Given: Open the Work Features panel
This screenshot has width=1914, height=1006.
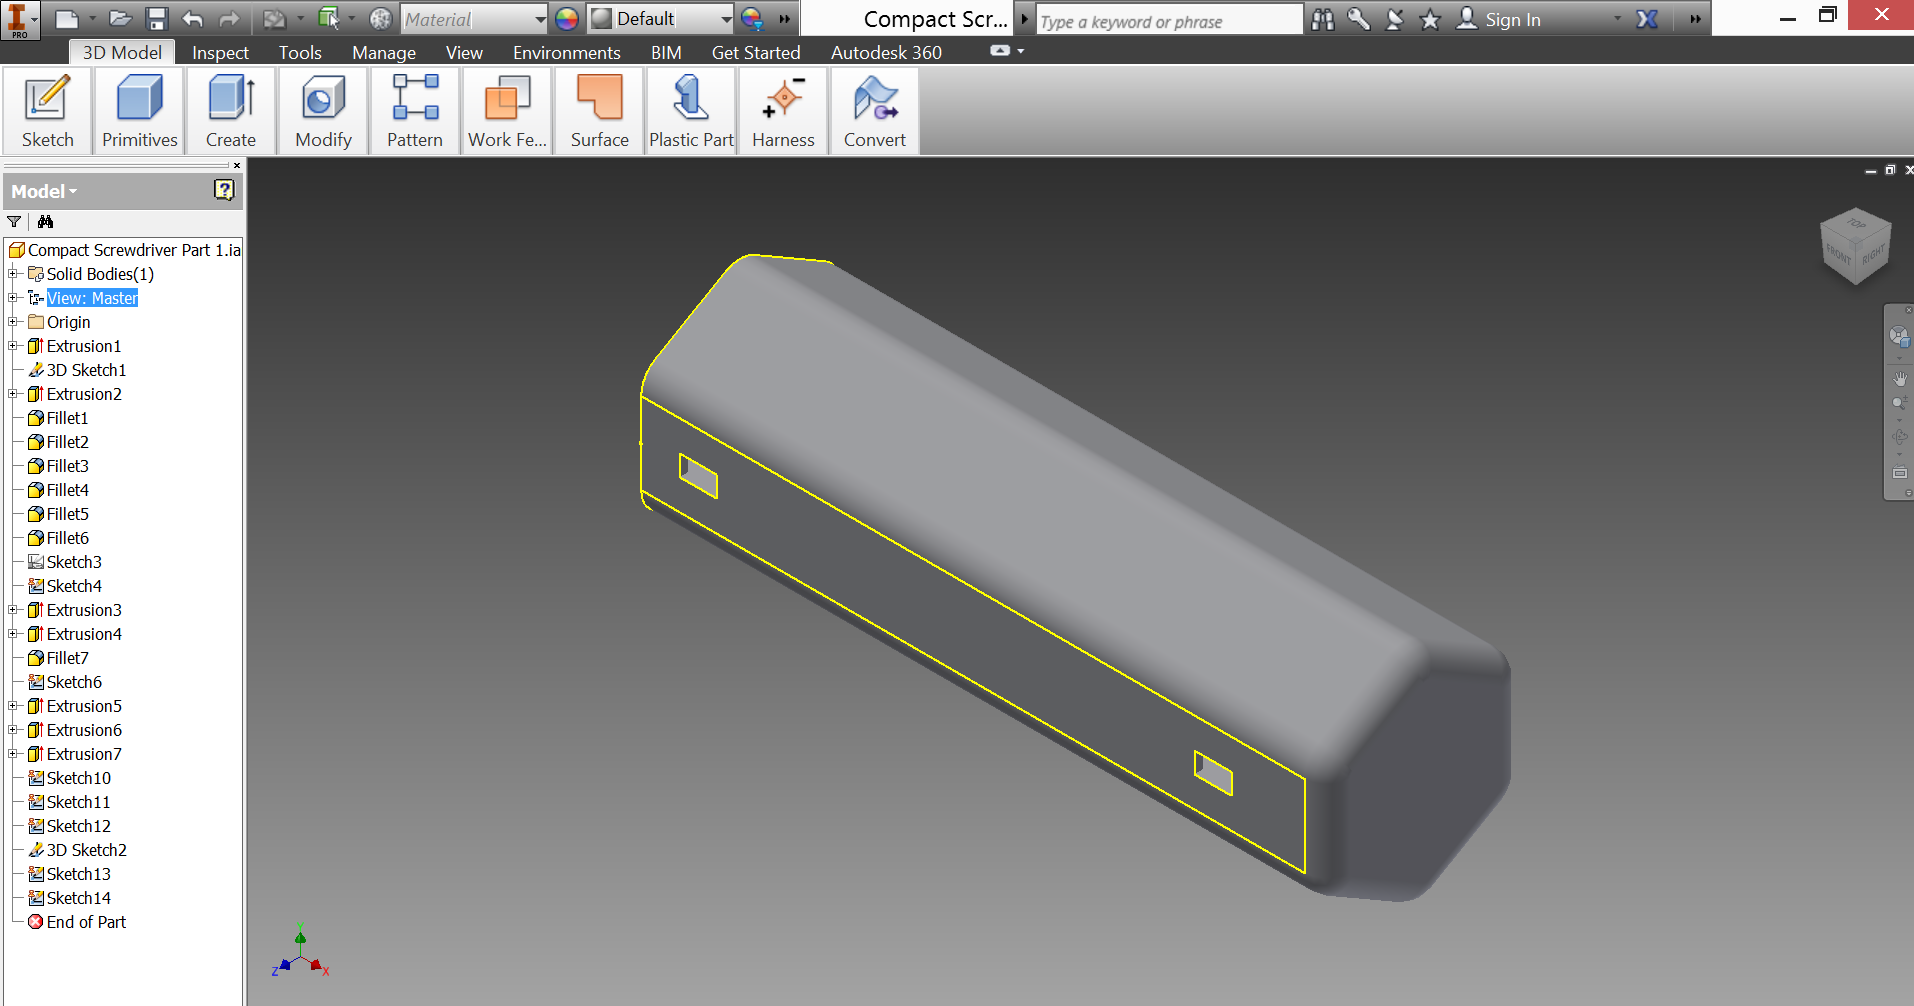Looking at the screenshot, I should (507, 111).
